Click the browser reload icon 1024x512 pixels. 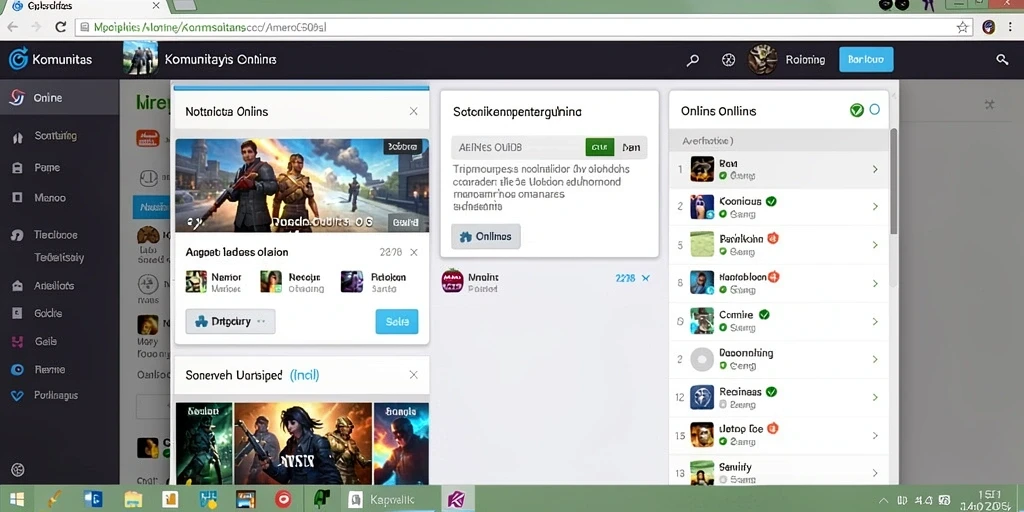[60, 27]
